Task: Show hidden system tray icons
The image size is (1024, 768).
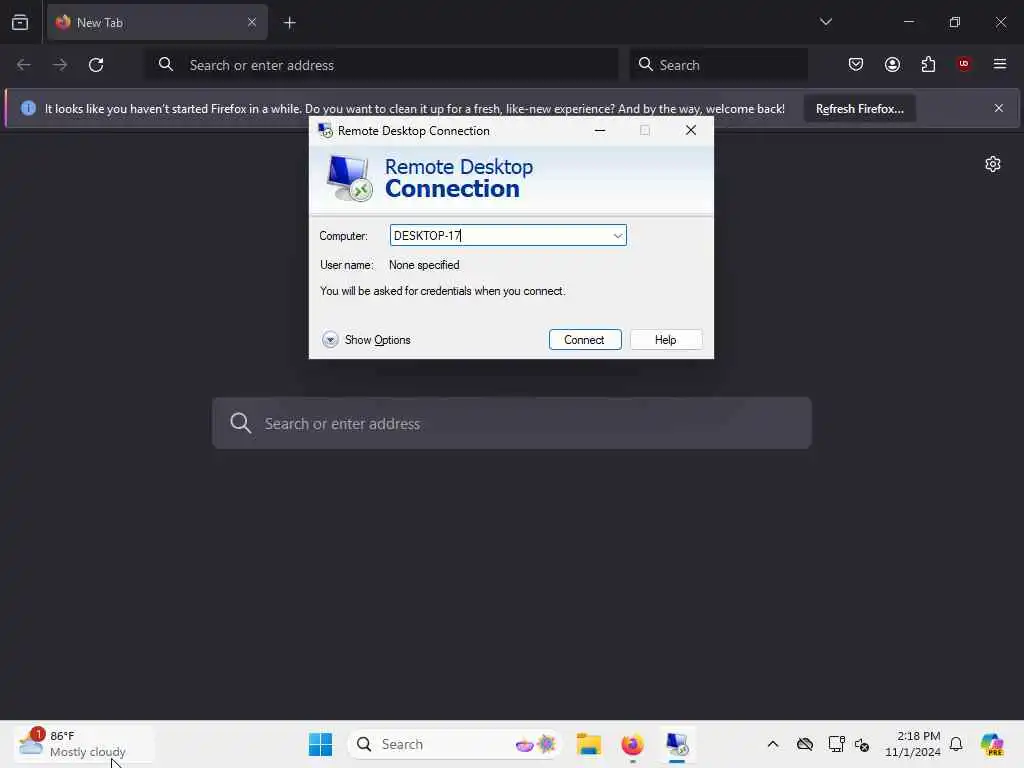Action: click(x=773, y=744)
